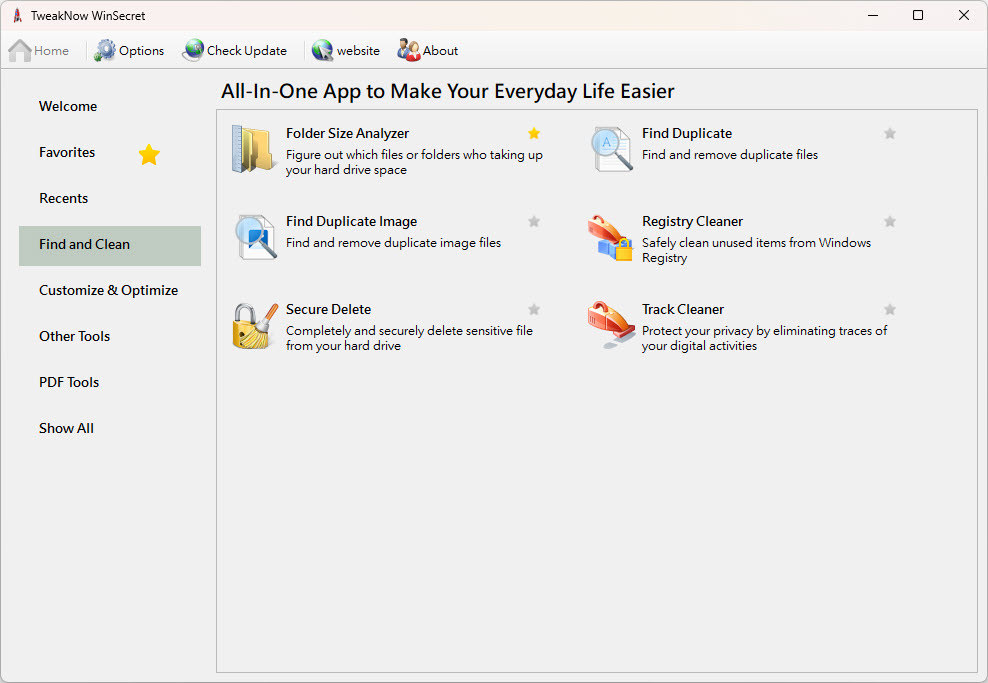The height and width of the screenshot is (683, 988).
Task: Star Track Cleaner as favorite
Action: tap(890, 309)
